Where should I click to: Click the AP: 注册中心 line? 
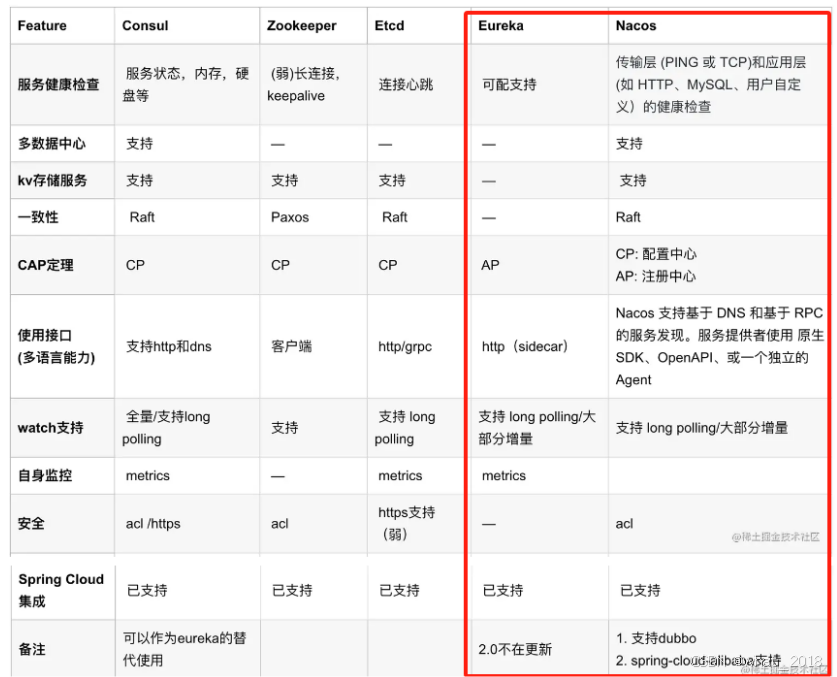656,276
